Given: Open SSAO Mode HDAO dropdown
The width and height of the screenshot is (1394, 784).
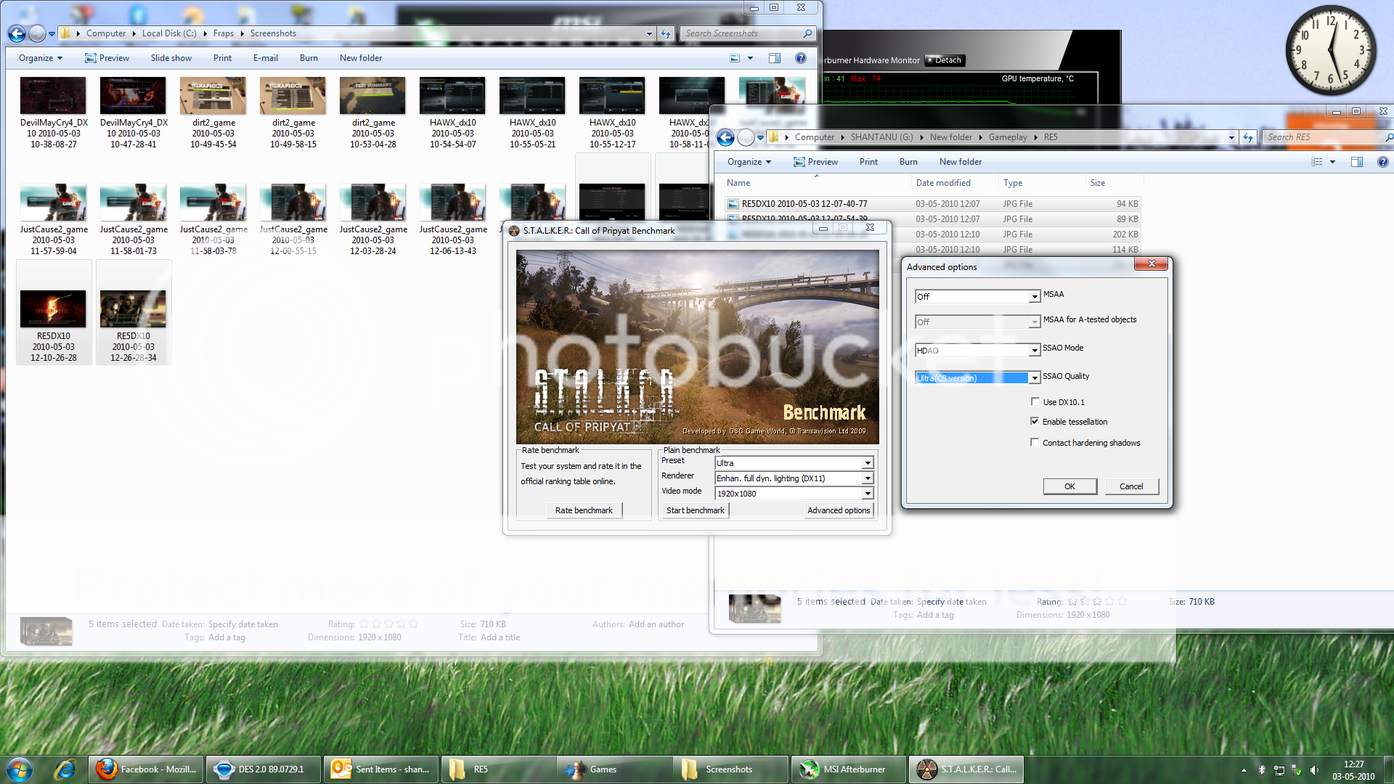Looking at the screenshot, I should pos(1035,351).
